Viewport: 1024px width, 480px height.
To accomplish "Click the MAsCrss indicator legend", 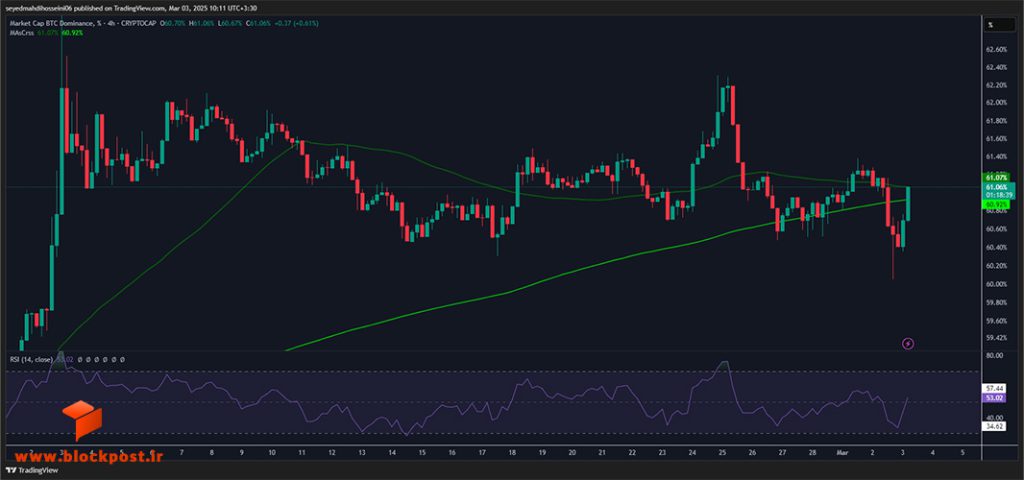I will tap(21, 31).
